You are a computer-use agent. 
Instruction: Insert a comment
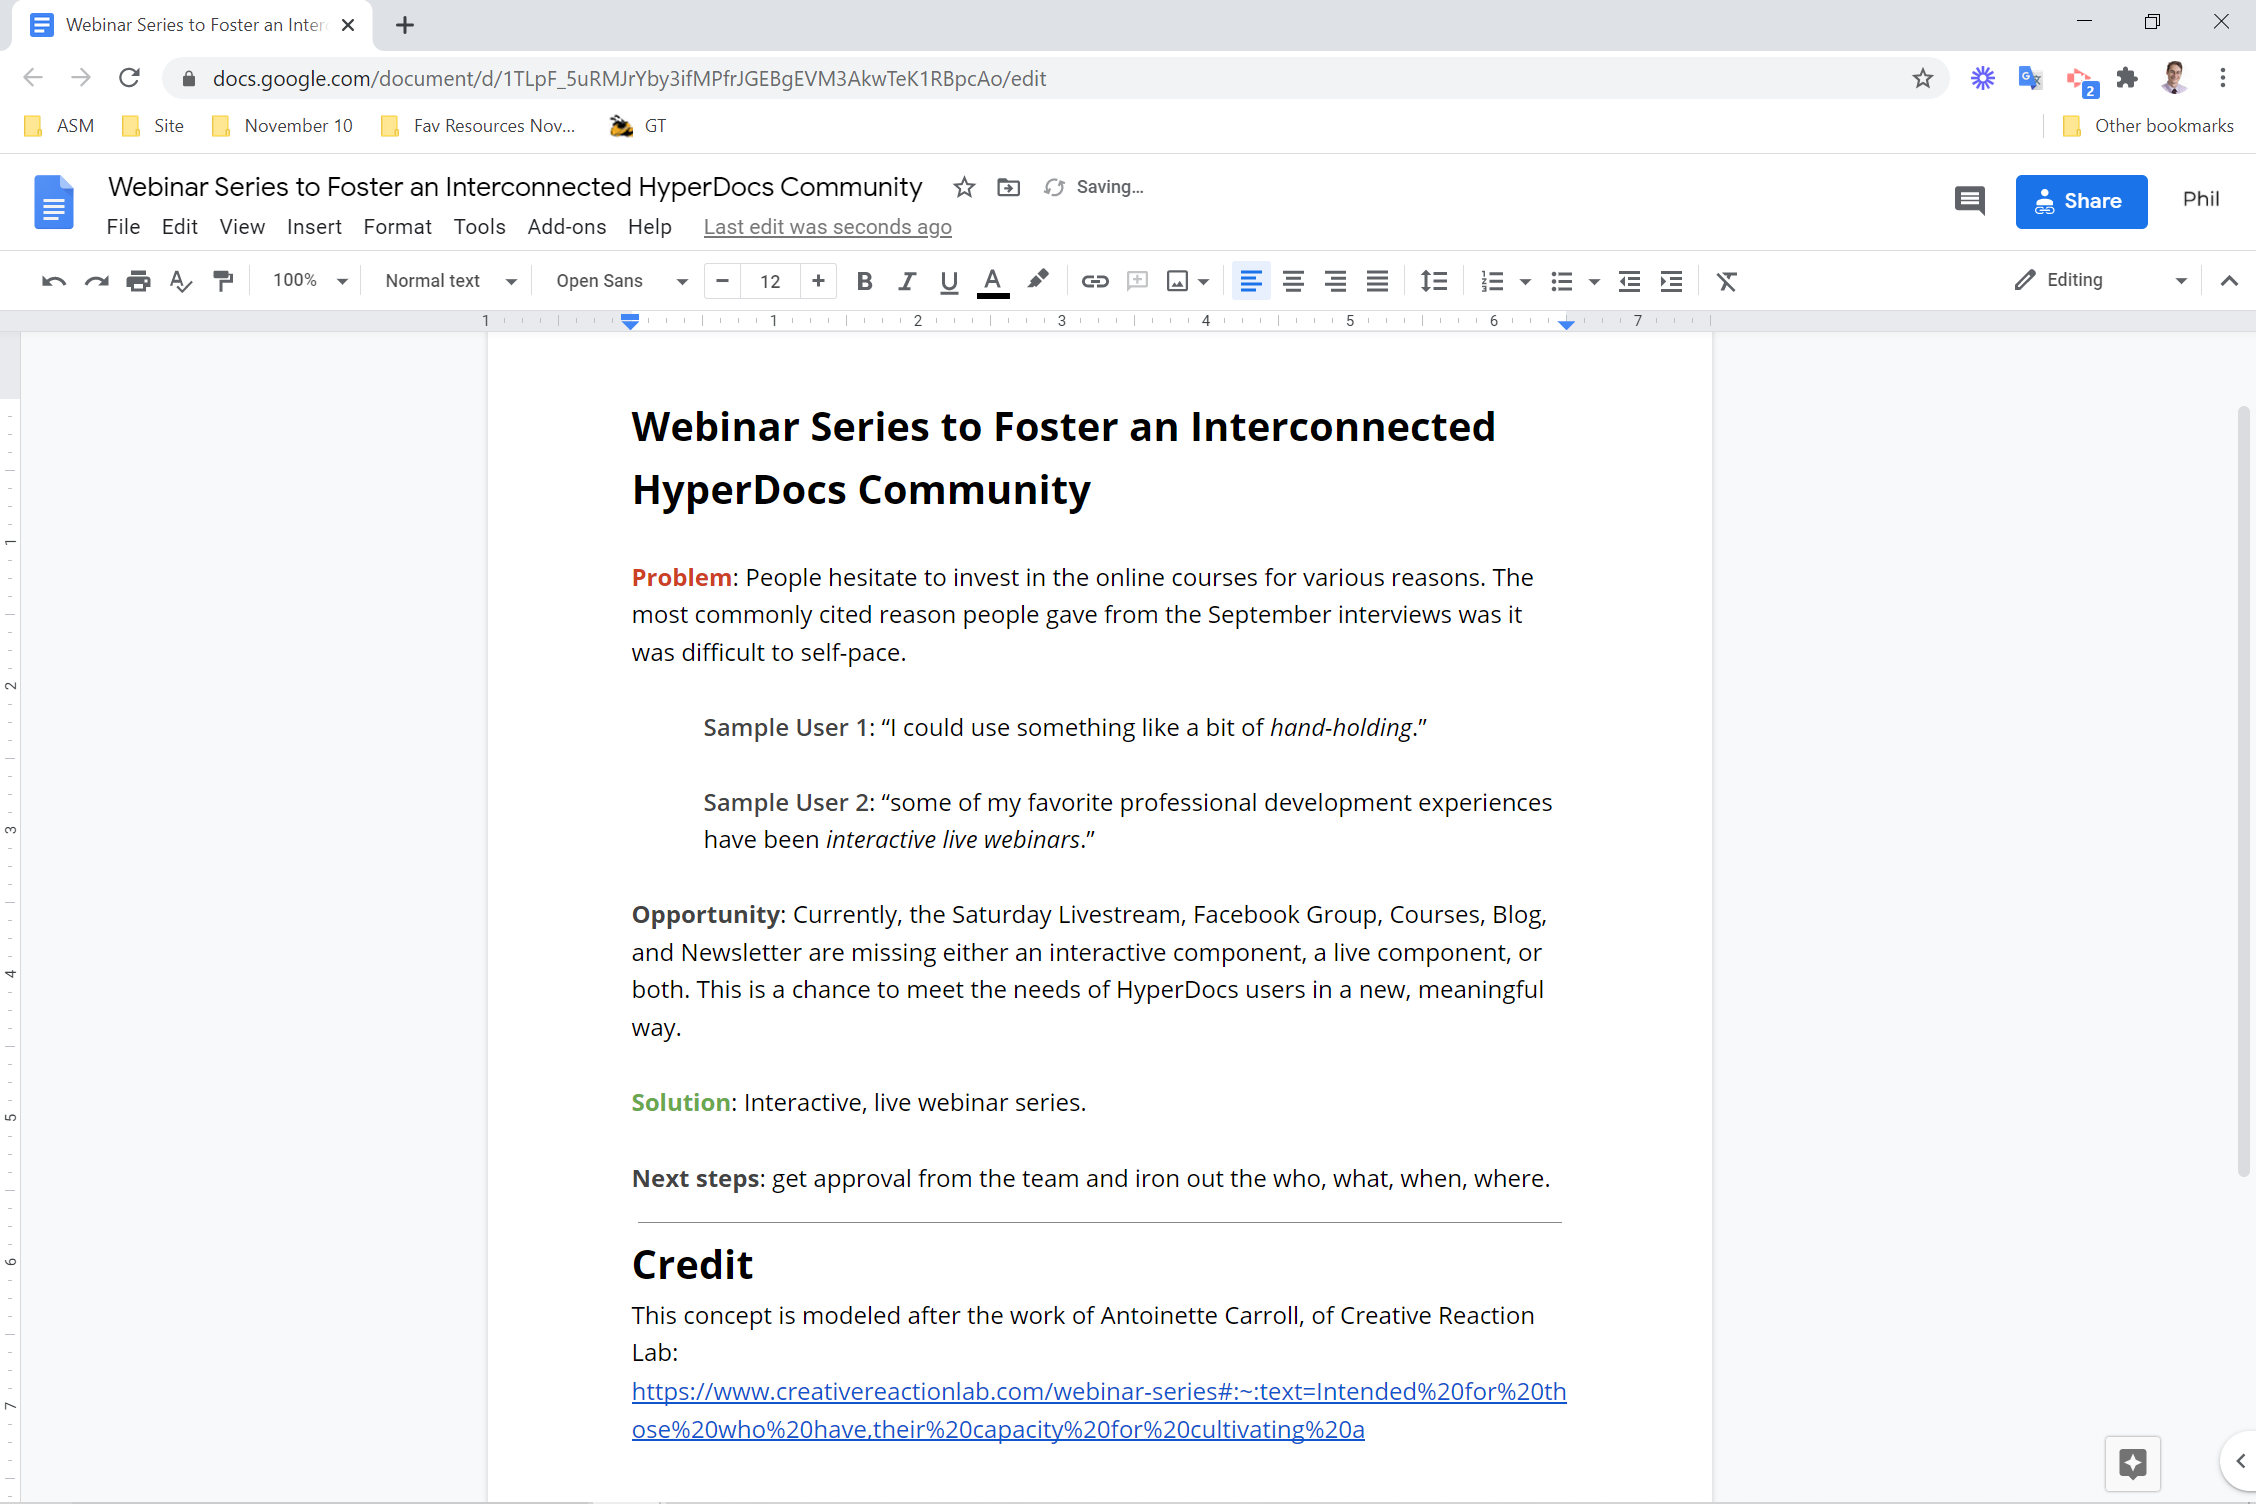(x=1137, y=281)
